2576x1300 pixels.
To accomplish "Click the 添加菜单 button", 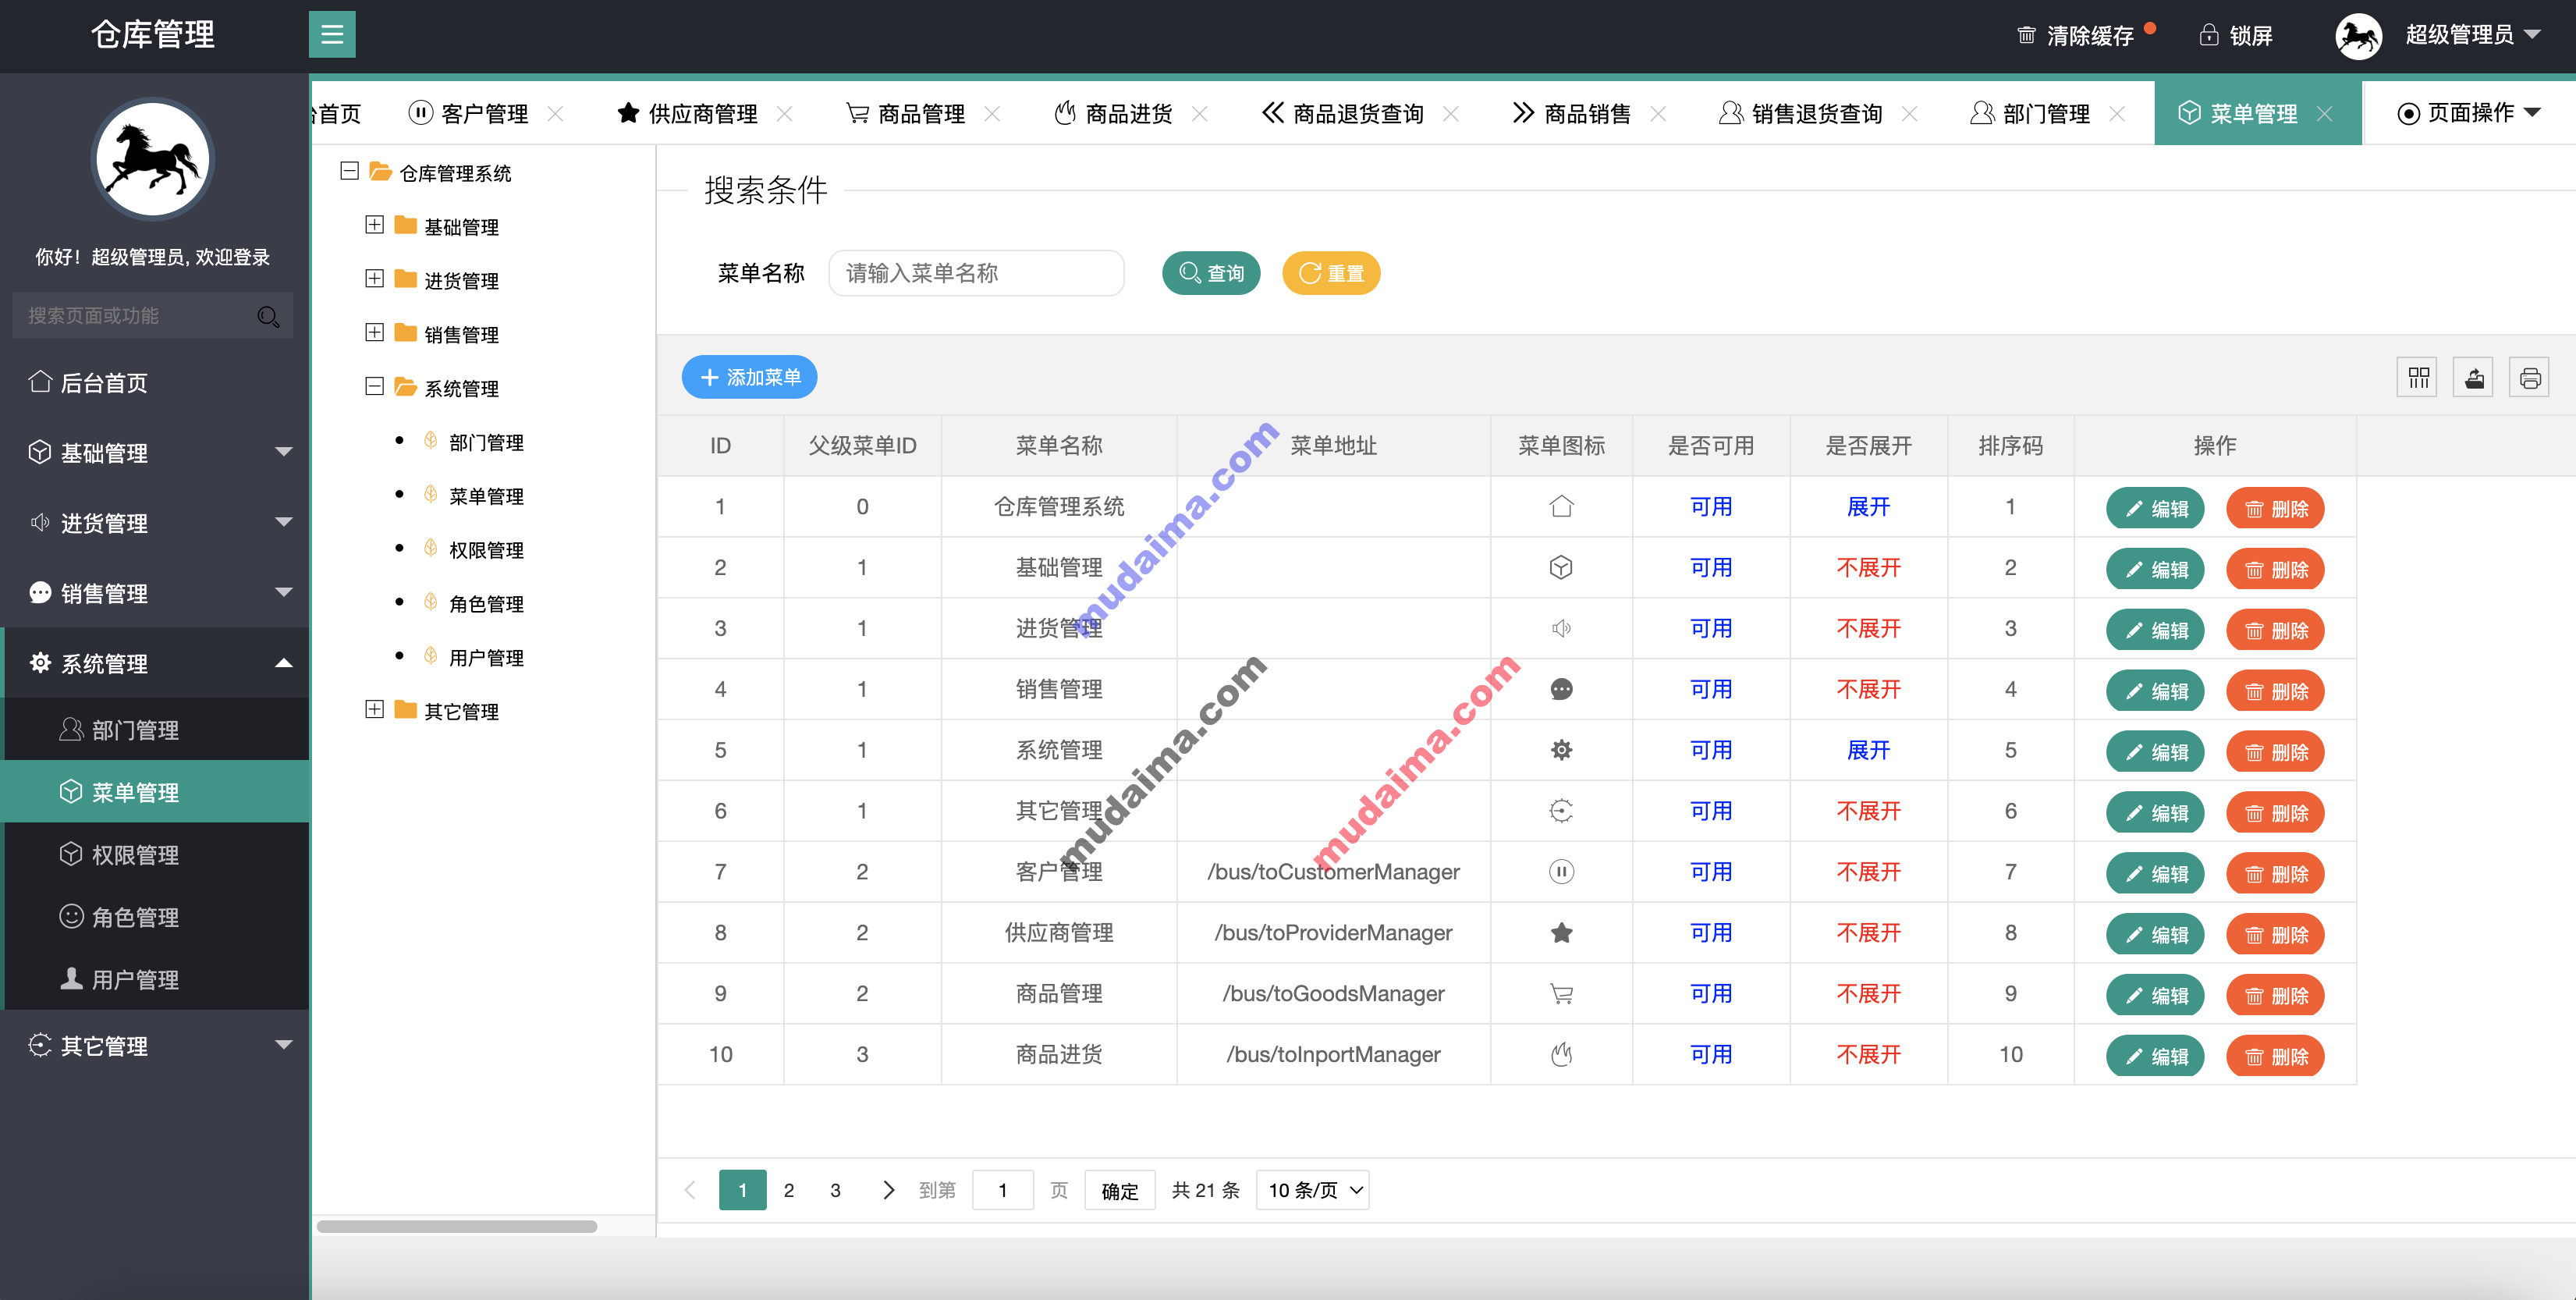I will point(749,377).
